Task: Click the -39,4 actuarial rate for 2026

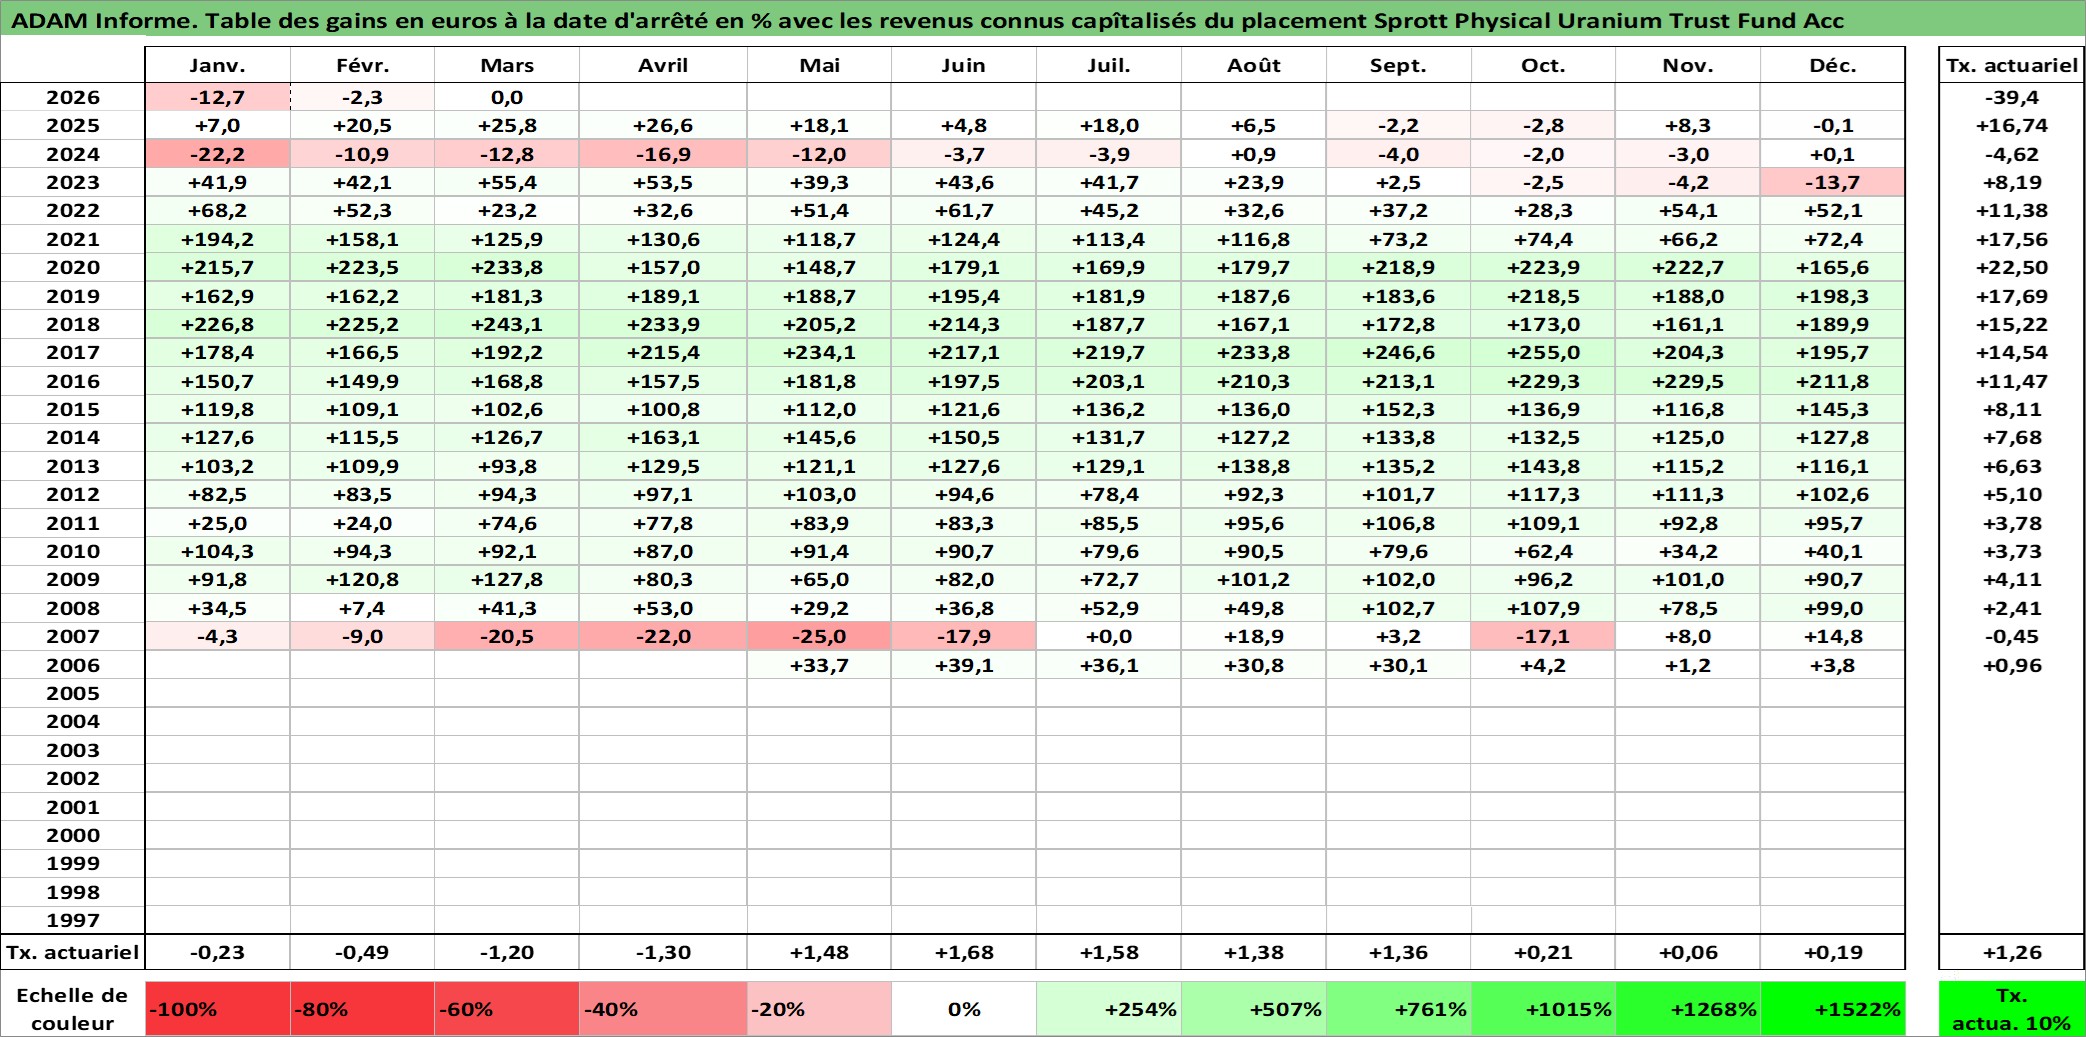Action: click(x=2012, y=97)
